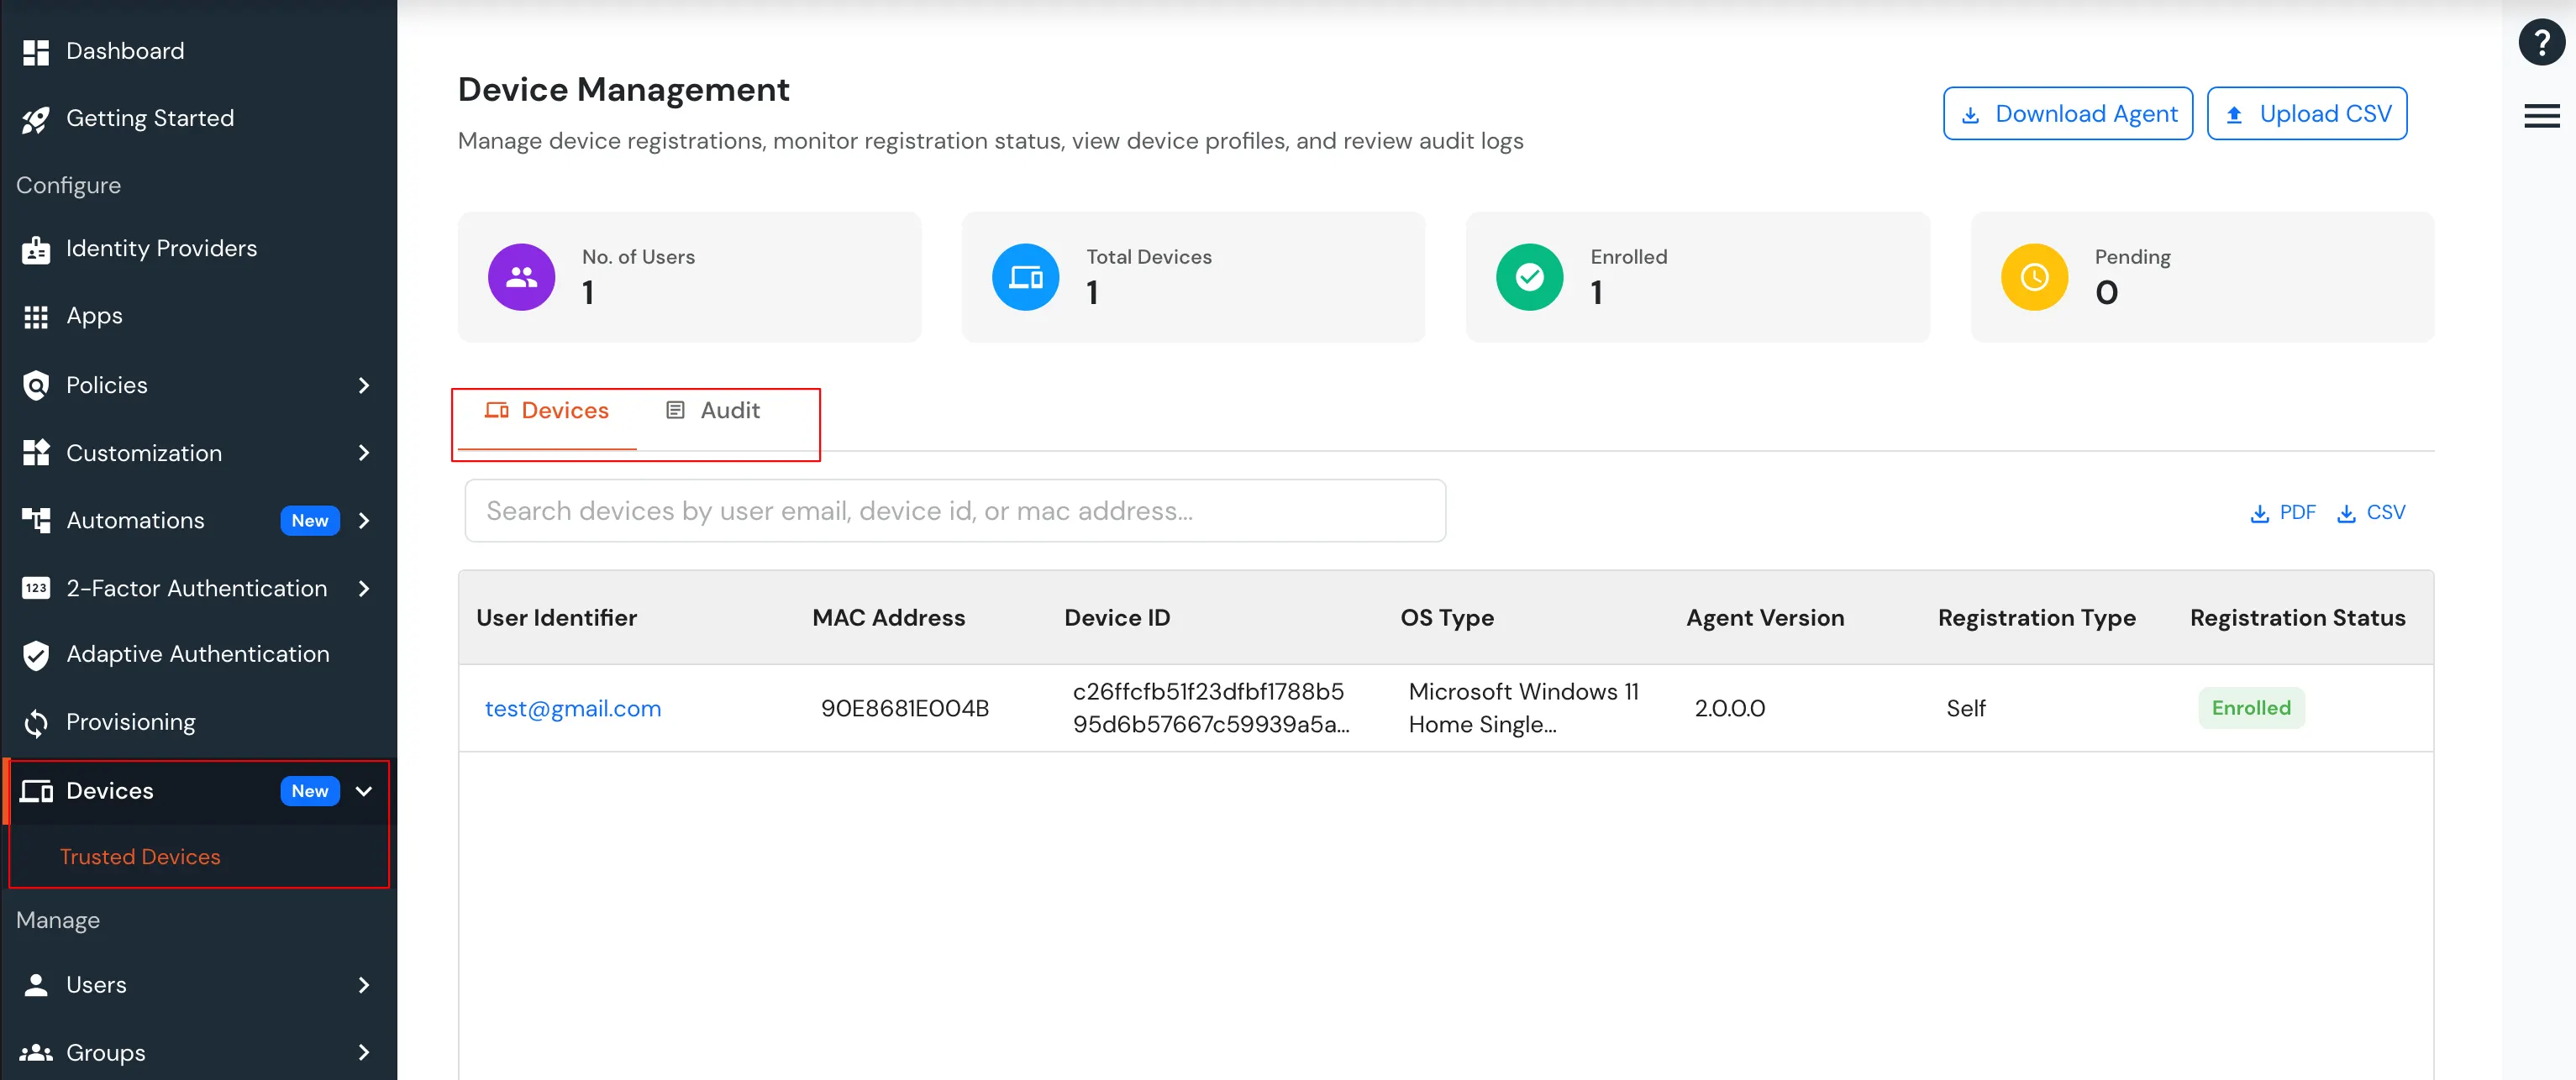Viewport: 2576px width, 1080px height.
Task: Open the Provisioning sync icon
Action: (x=35, y=721)
